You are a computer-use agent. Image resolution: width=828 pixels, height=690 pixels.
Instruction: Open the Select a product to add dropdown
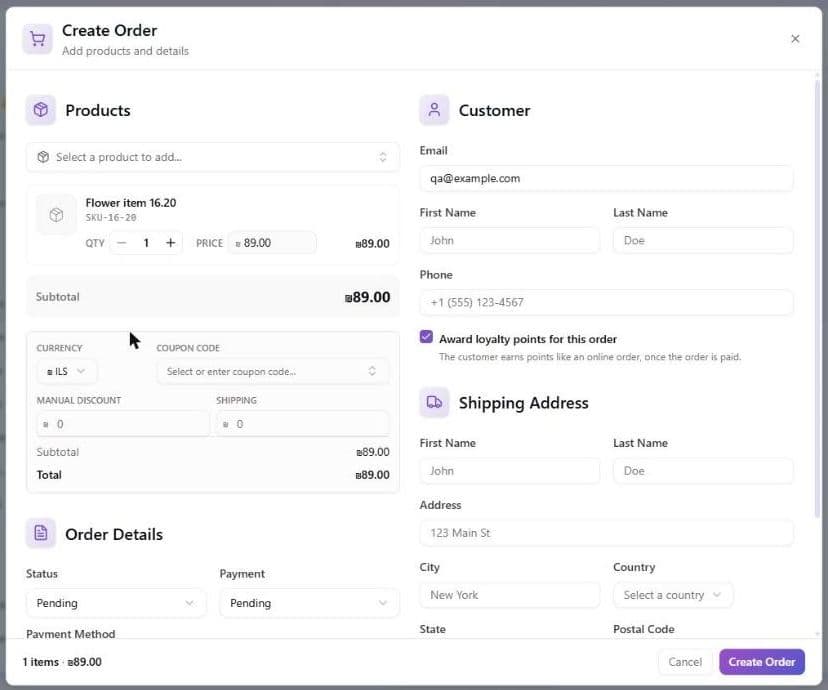point(212,157)
